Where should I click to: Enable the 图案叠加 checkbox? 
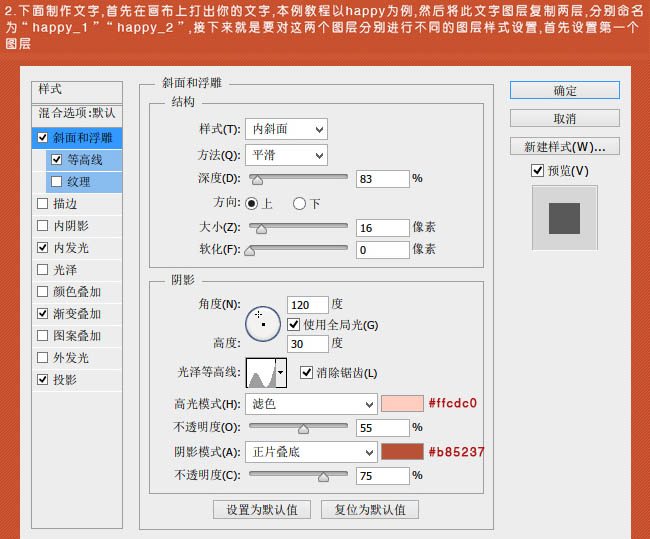(43, 335)
